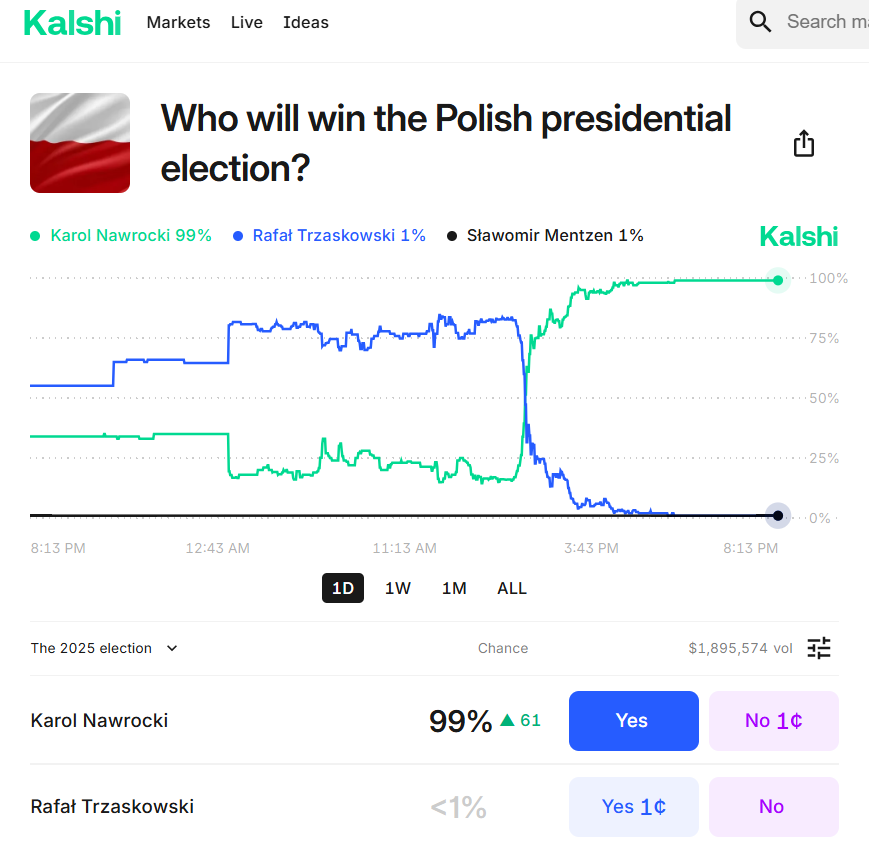Click the Polish flag market thumbnail
869x845 pixels.
click(x=80, y=143)
